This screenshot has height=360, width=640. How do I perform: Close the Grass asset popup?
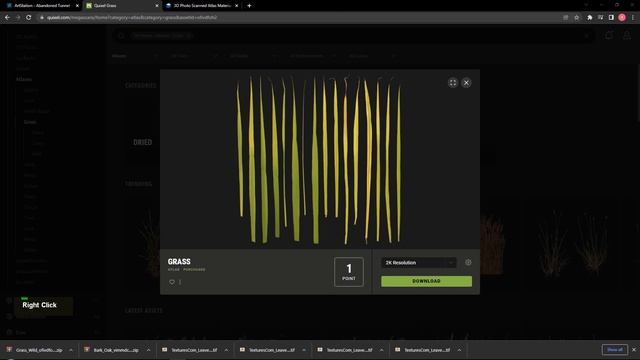tap(466, 83)
